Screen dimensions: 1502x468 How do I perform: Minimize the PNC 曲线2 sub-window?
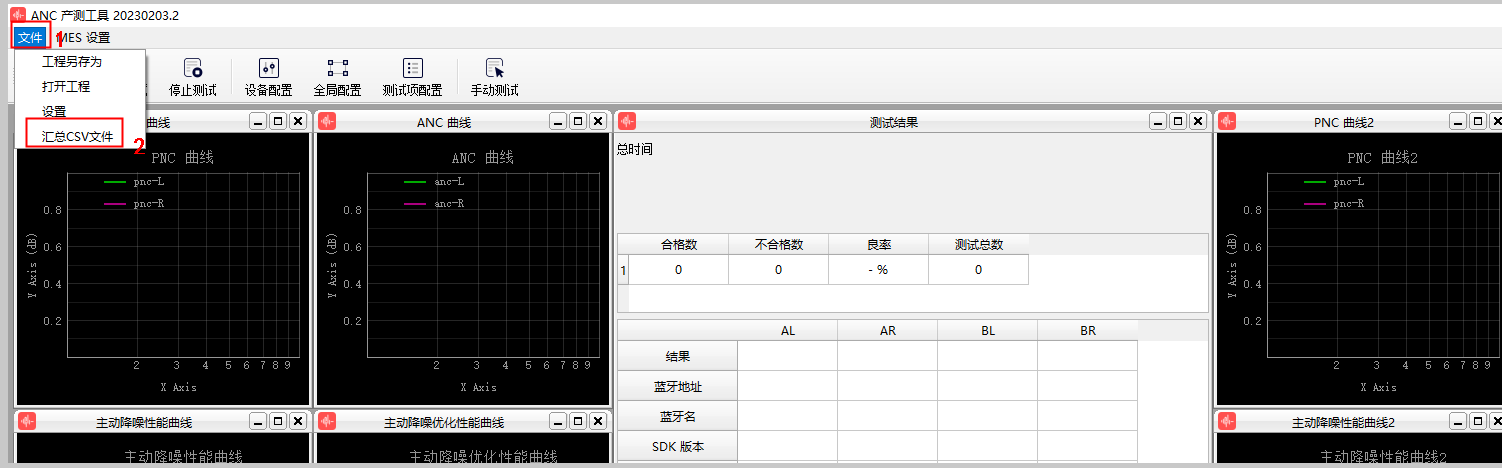[x=1458, y=121]
